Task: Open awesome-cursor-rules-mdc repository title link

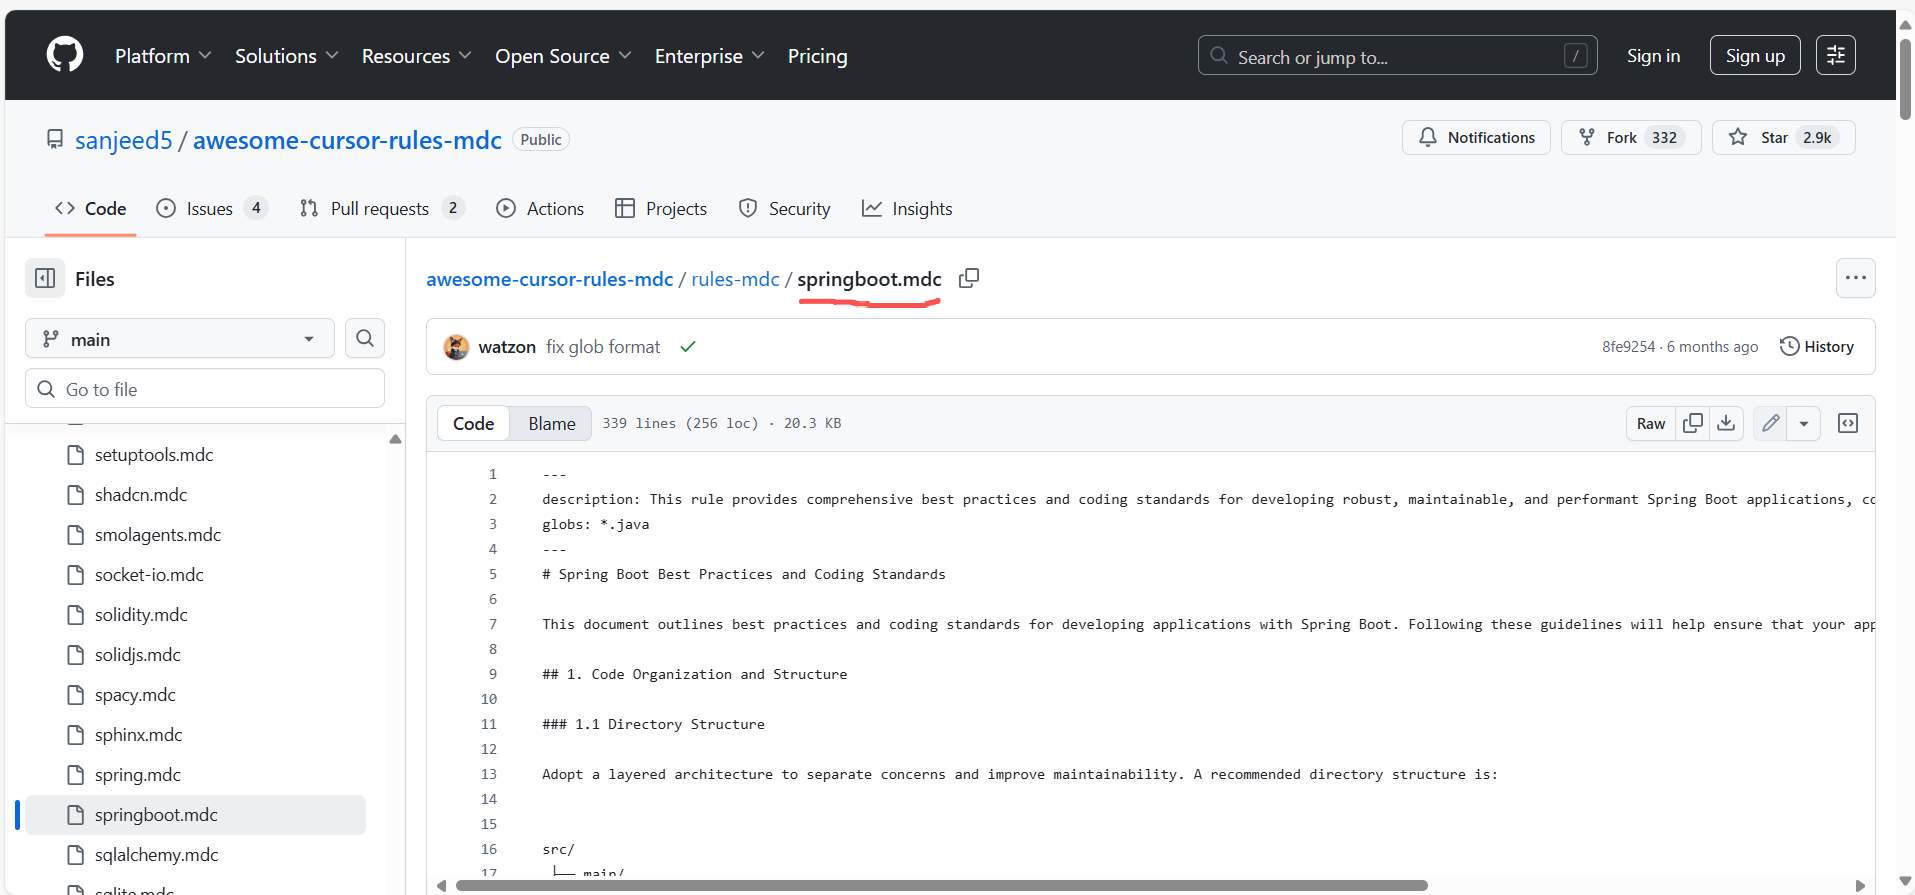Action: click(347, 140)
